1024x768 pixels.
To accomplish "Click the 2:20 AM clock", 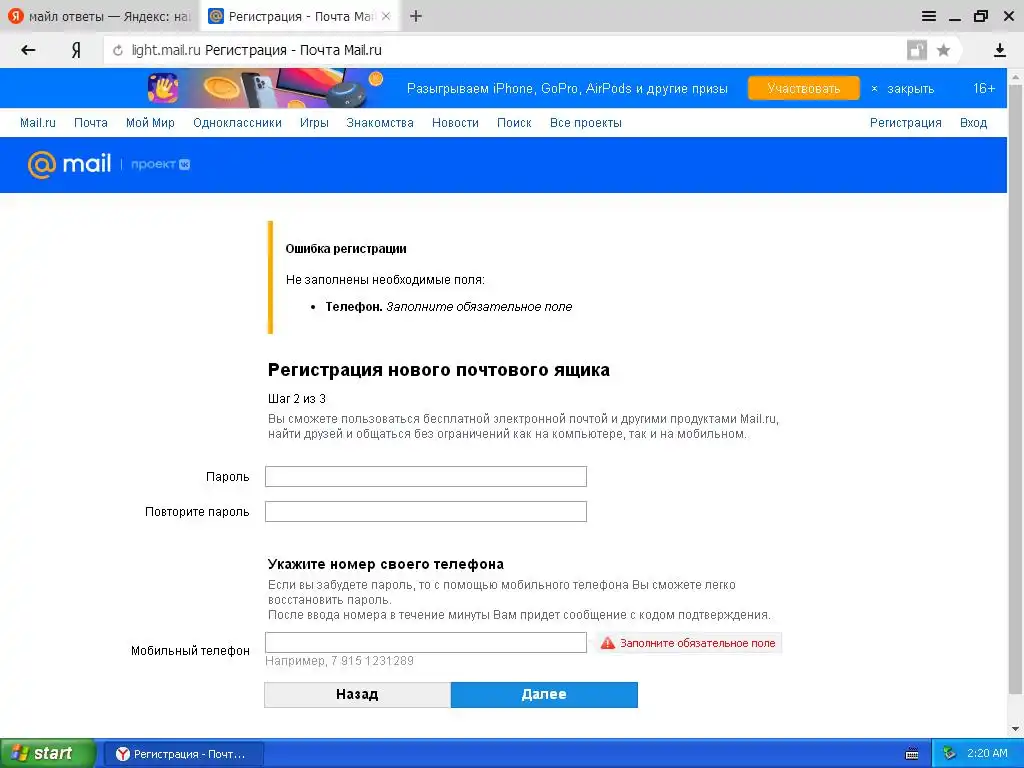I will point(987,754).
